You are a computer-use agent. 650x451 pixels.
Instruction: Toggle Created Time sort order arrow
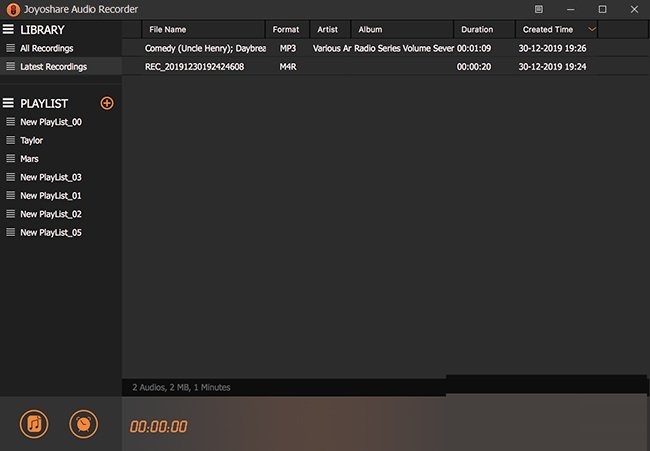click(x=592, y=29)
